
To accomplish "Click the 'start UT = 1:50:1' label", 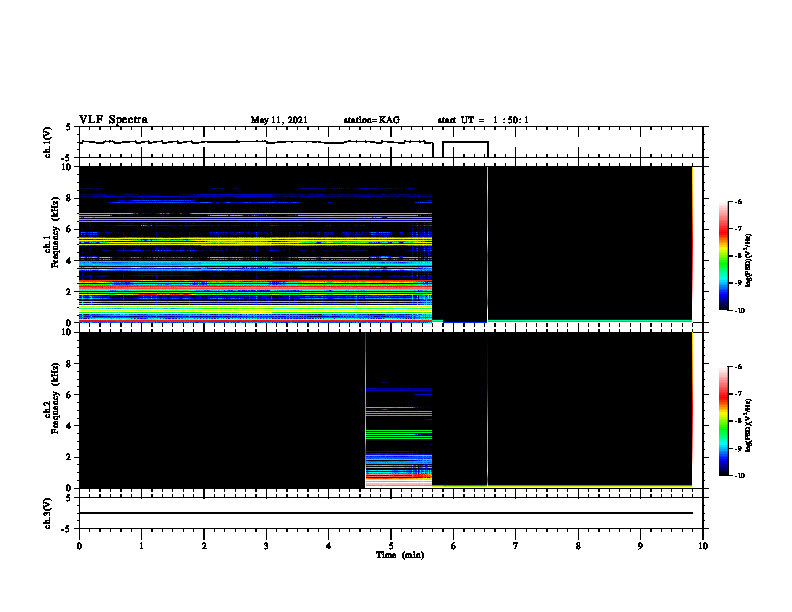I will tap(483, 120).
